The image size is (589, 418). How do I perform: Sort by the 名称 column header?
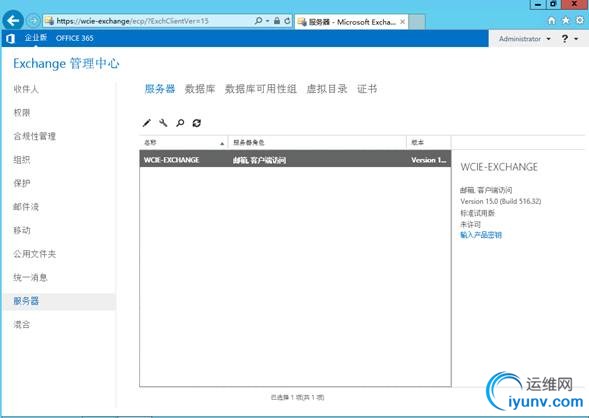coord(184,142)
